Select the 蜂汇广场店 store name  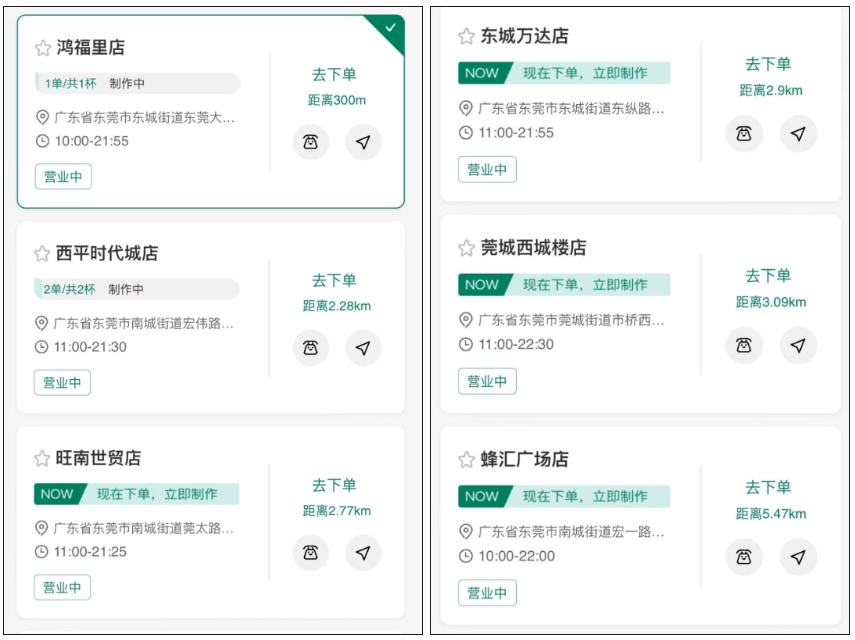(x=525, y=459)
